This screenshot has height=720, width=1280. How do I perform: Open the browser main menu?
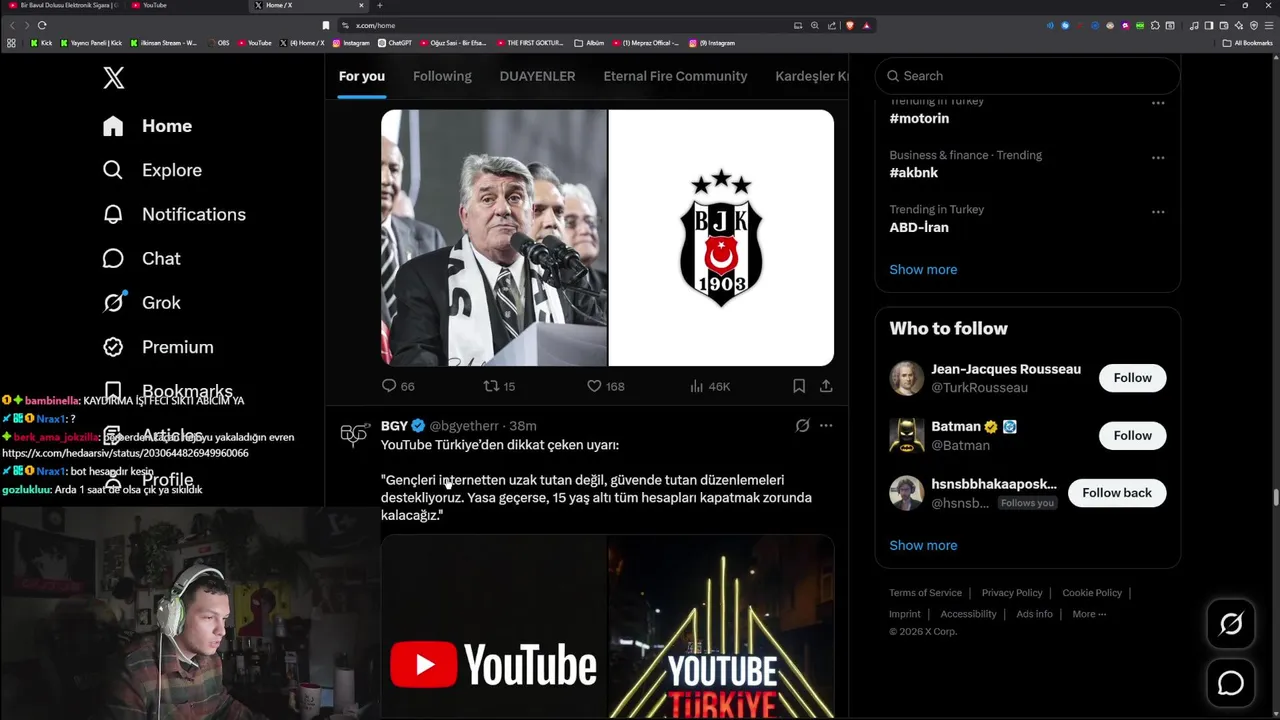point(1269,25)
